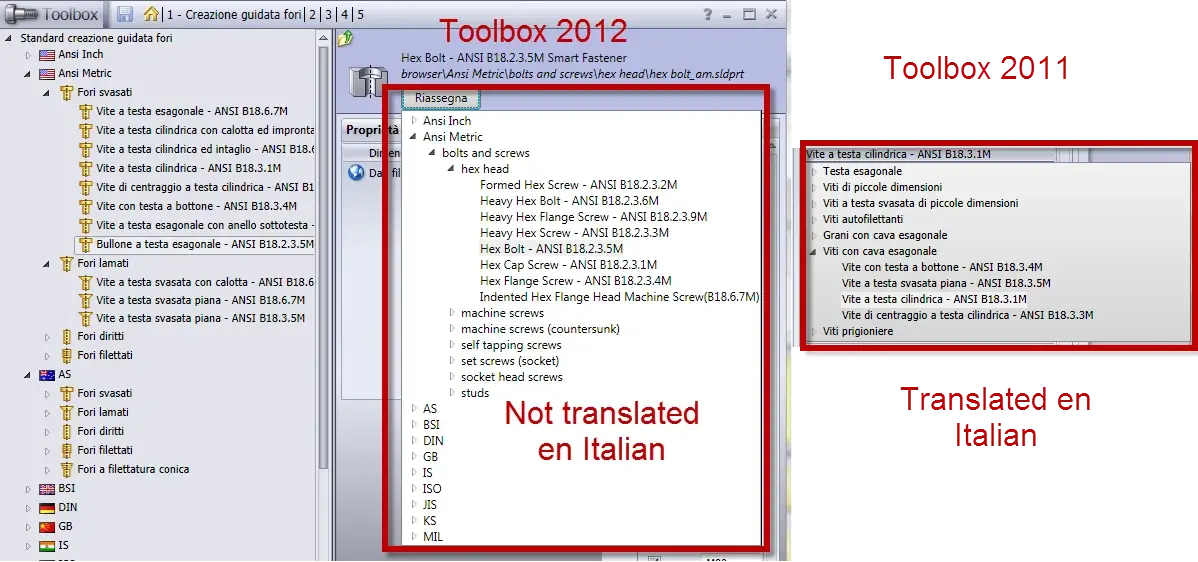
Task: Click Standard creazione guidata fori root
Action: coord(96,37)
